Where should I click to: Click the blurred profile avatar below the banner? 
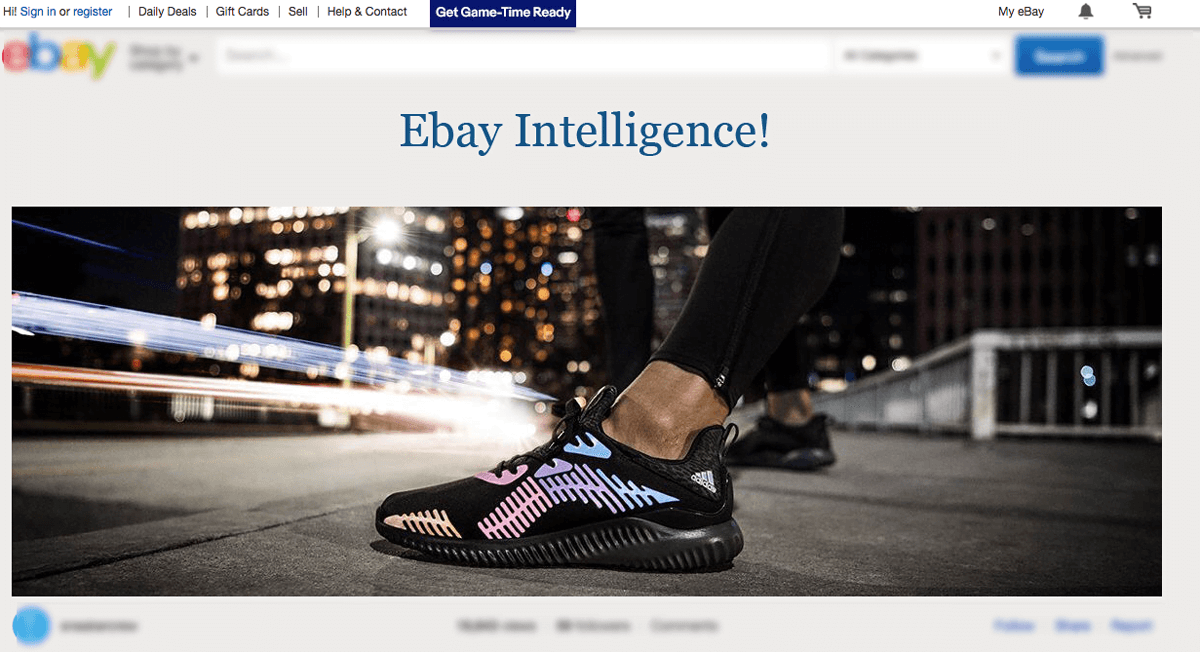(x=31, y=625)
